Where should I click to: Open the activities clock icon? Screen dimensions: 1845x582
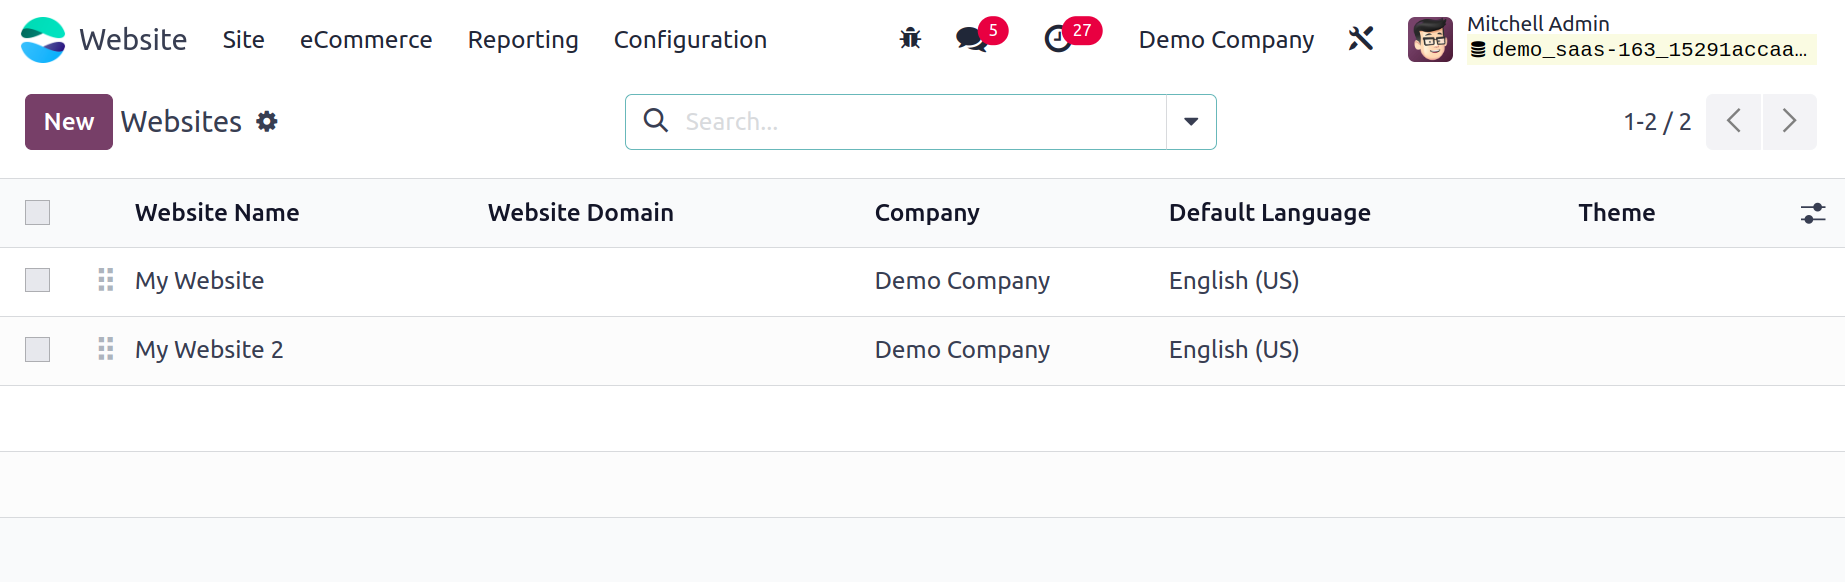[1058, 39]
